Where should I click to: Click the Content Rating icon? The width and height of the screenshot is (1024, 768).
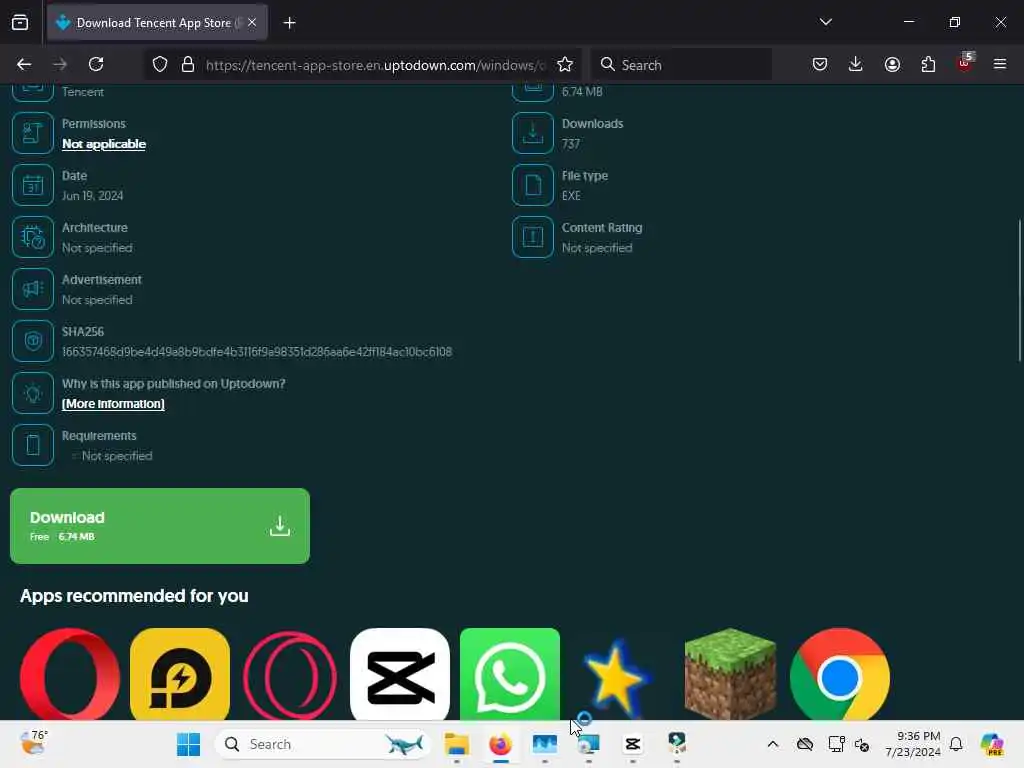533,237
